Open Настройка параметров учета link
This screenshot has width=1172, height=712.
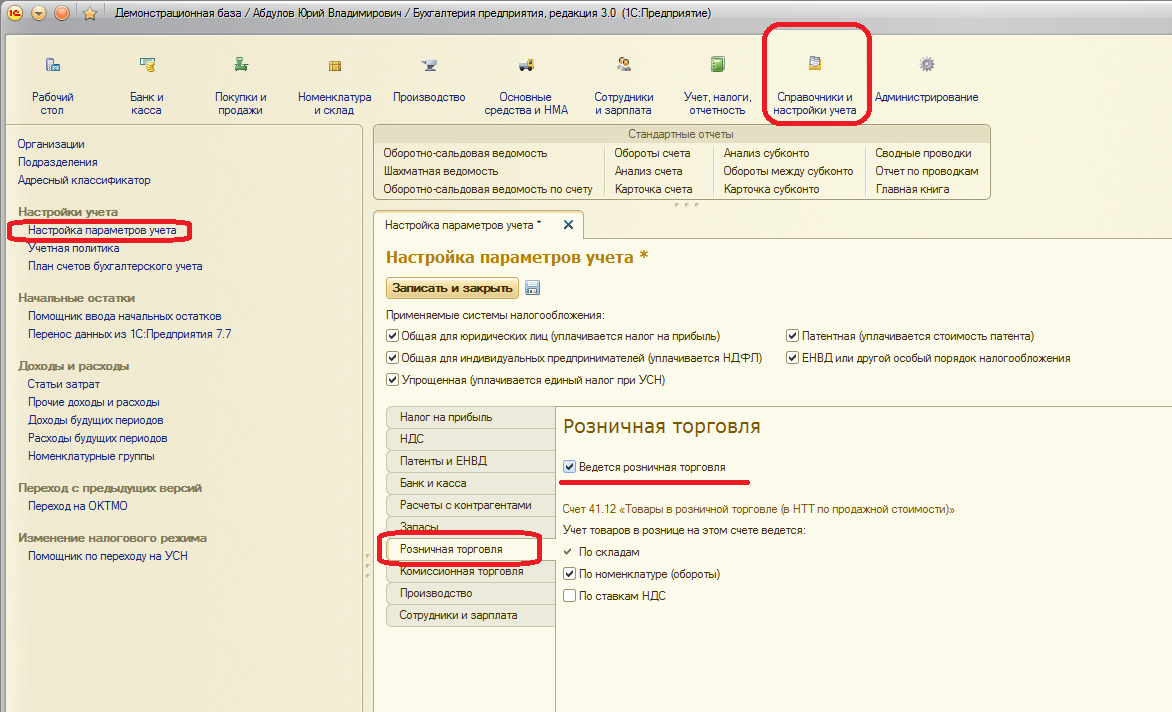click(102, 230)
